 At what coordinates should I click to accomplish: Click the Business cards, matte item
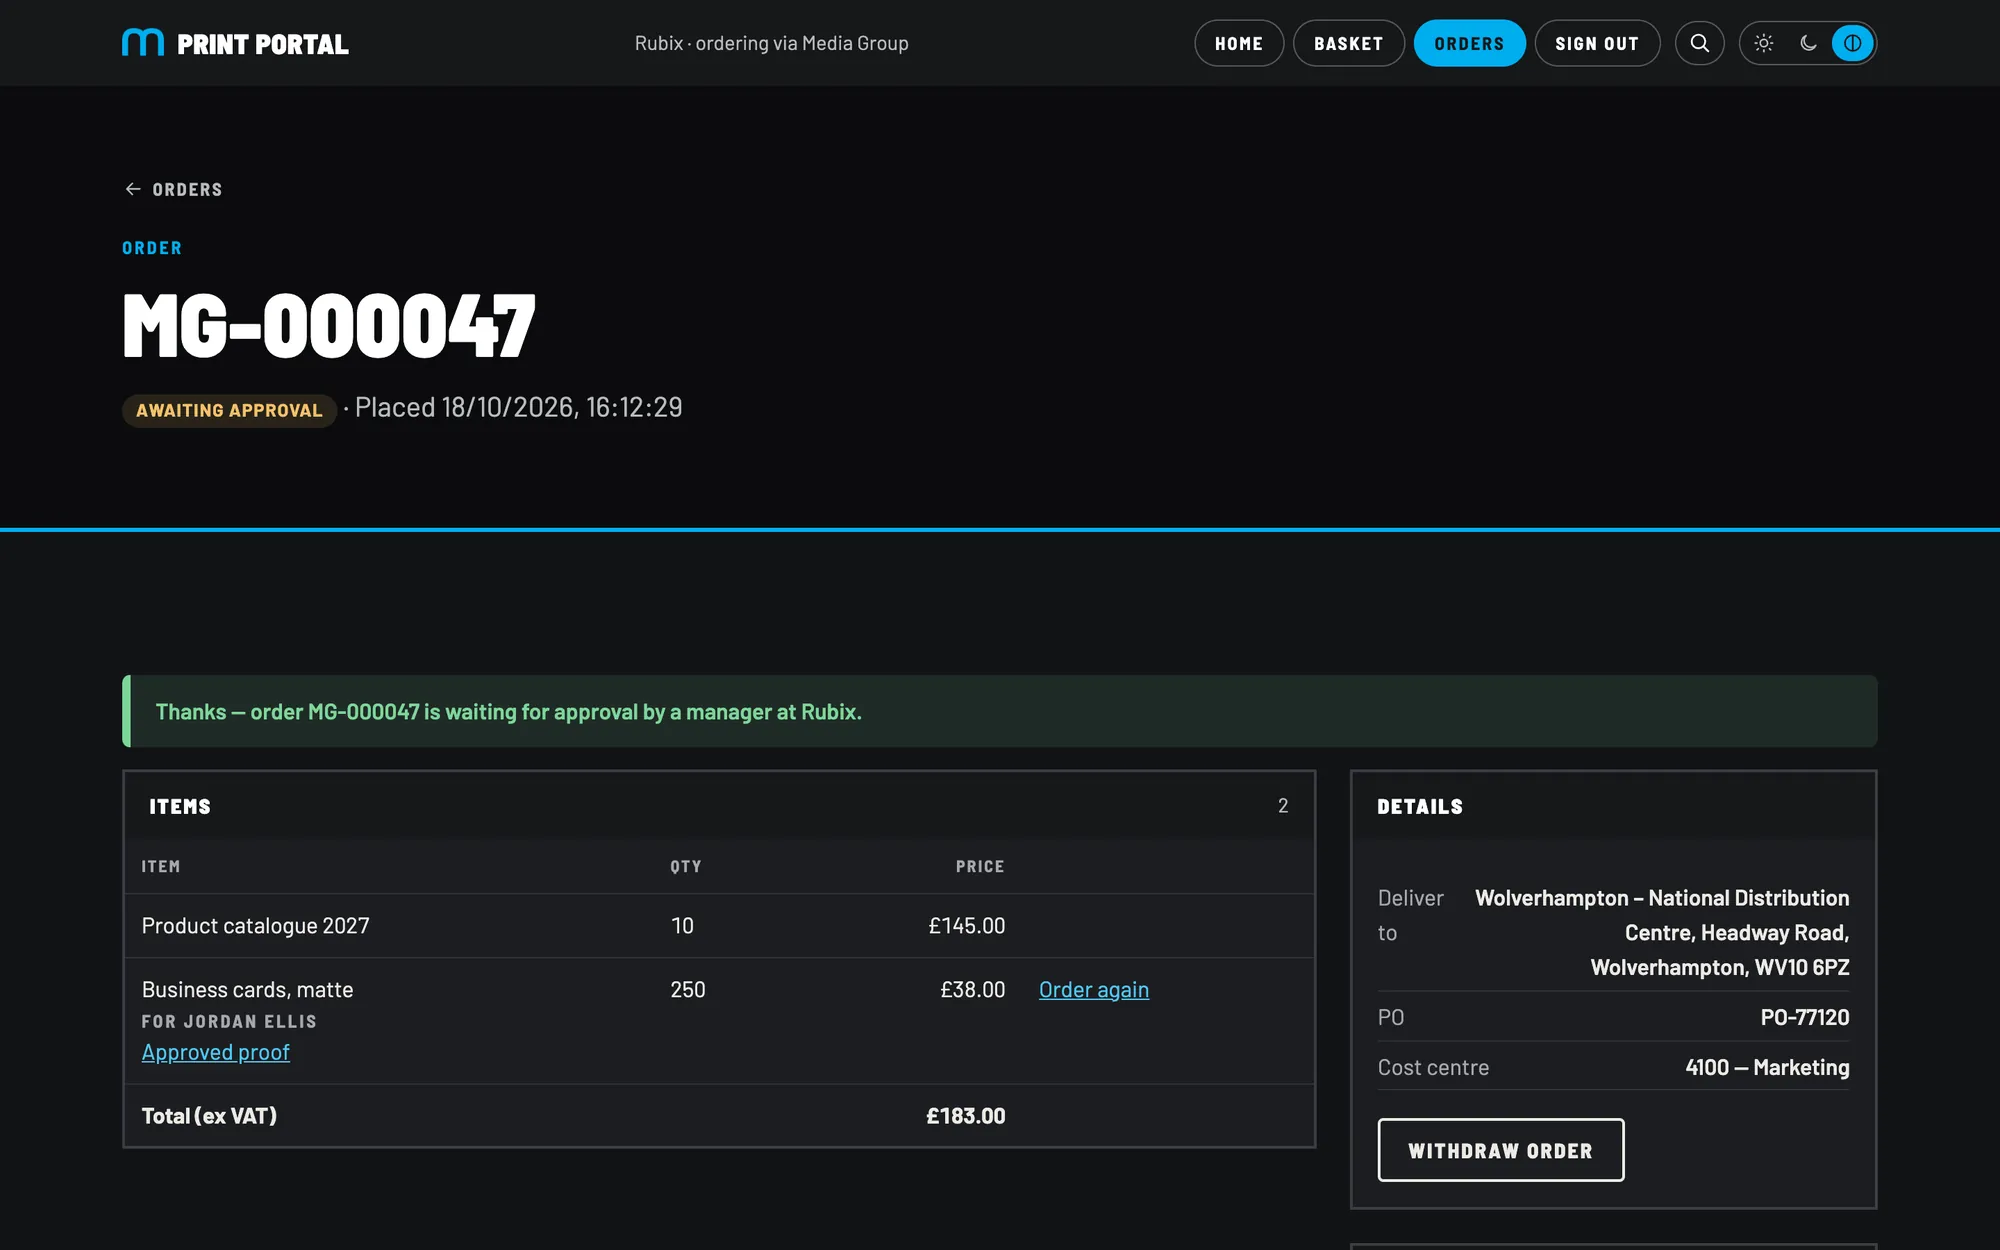(247, 990)
